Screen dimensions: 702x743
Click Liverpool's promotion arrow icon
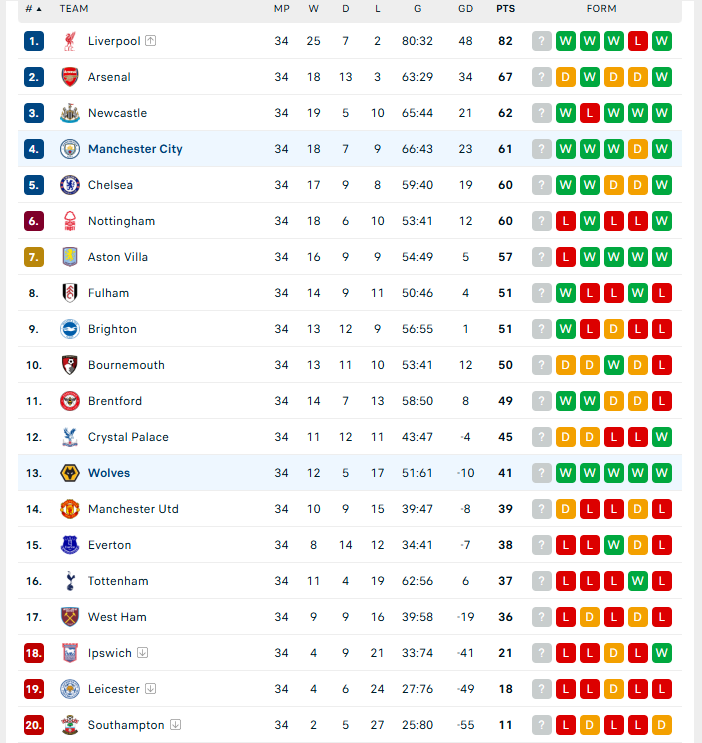(x=150, y=41)
